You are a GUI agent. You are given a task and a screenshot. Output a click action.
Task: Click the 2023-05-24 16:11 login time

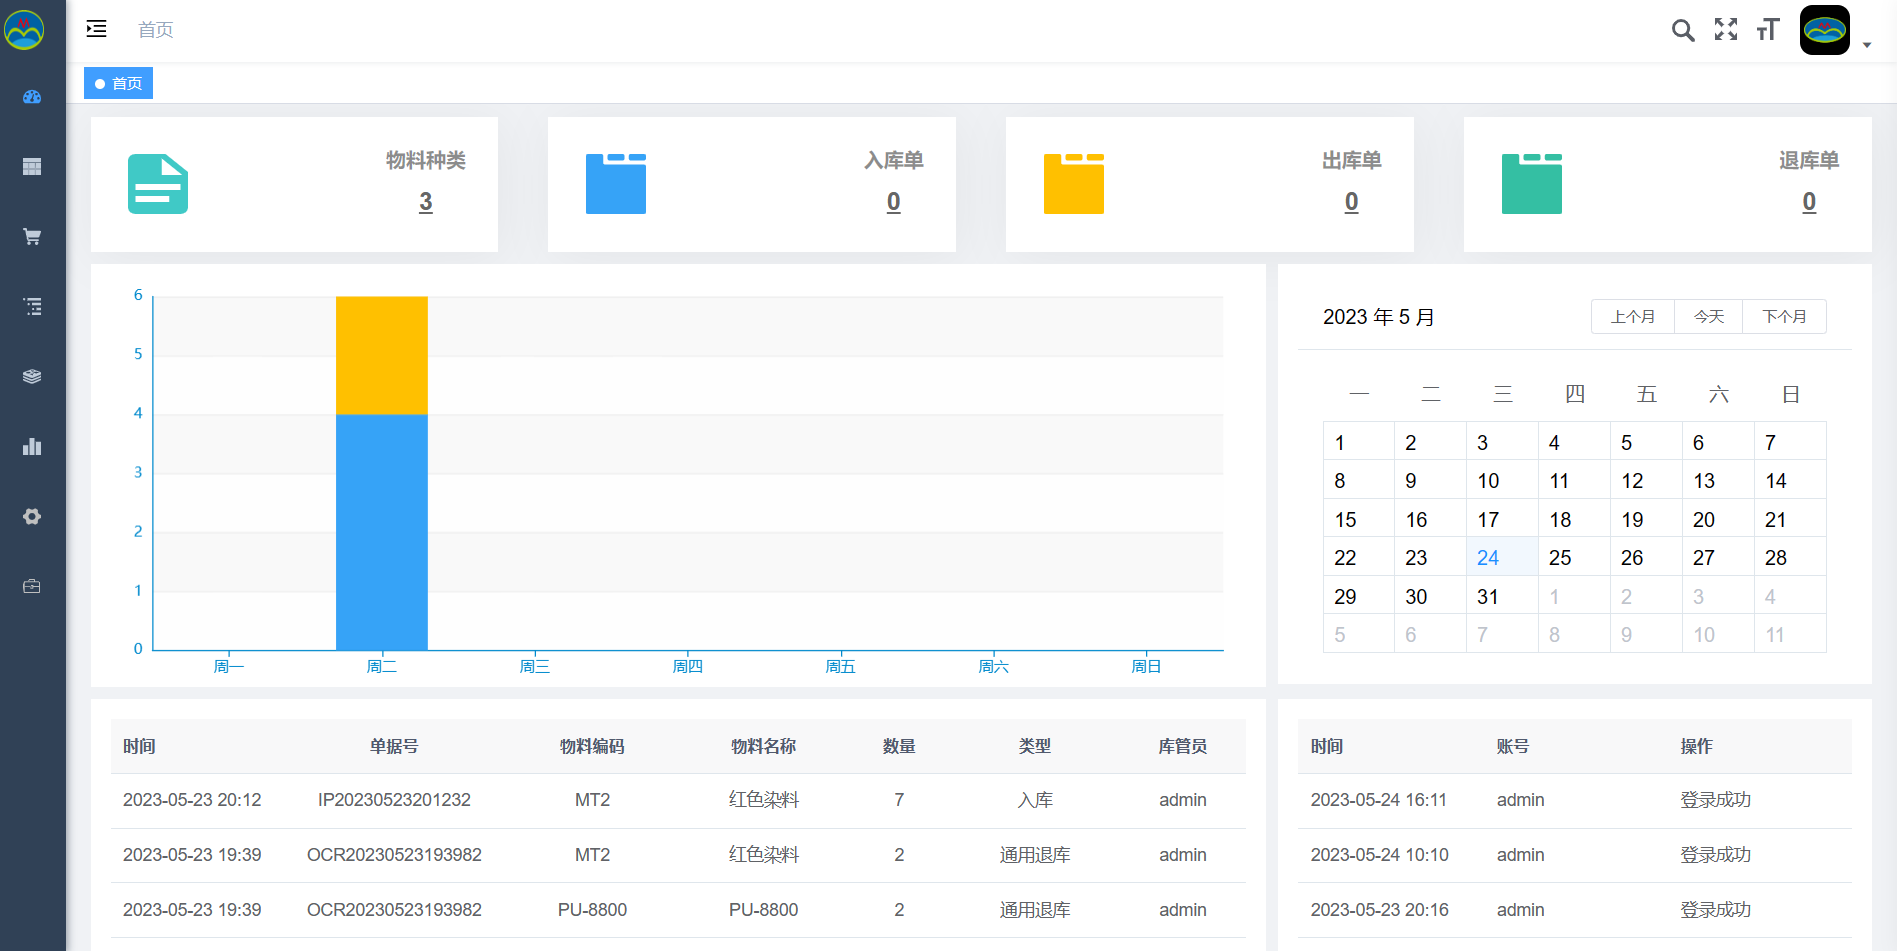1379,800
